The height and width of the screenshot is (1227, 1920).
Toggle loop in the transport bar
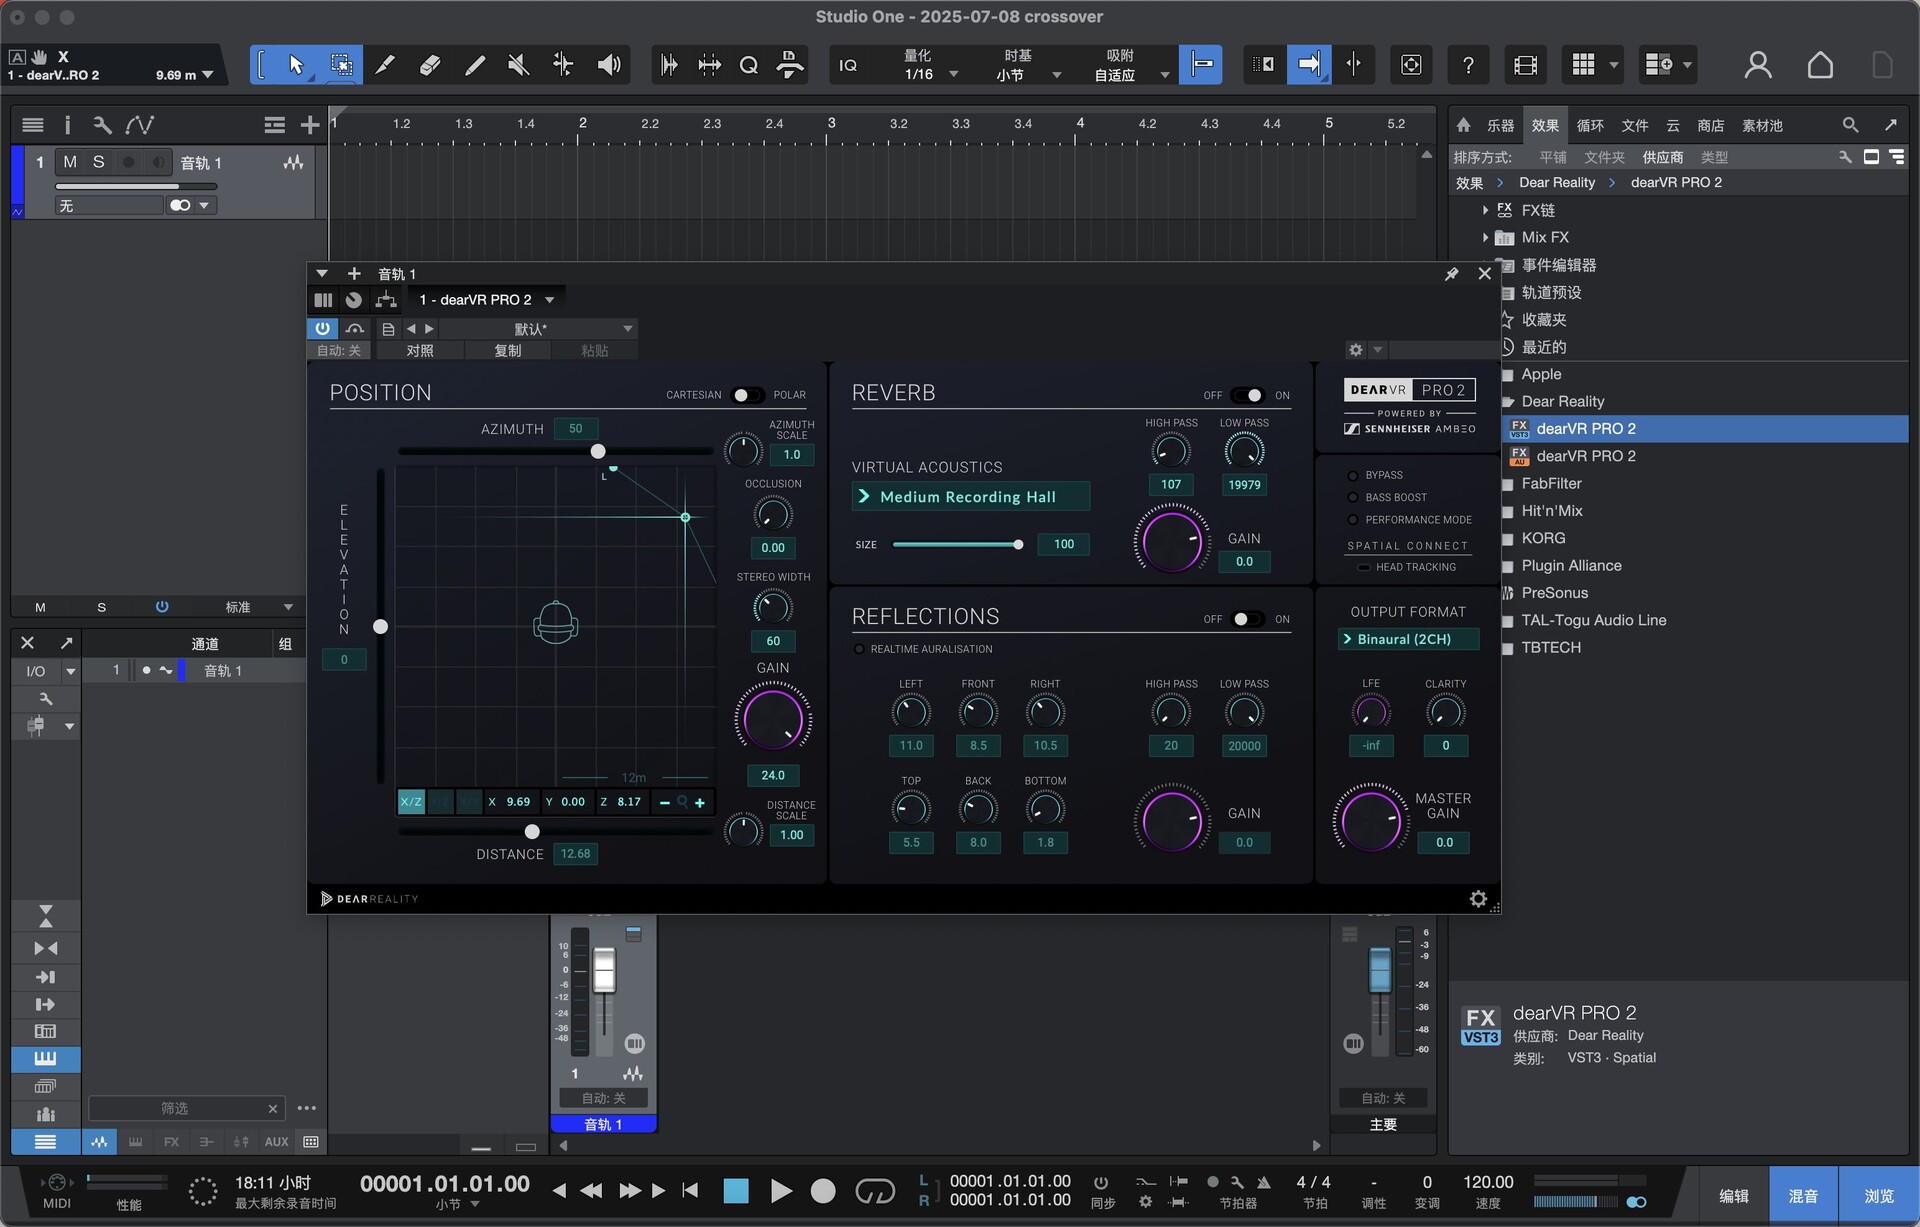[875, 1190]
